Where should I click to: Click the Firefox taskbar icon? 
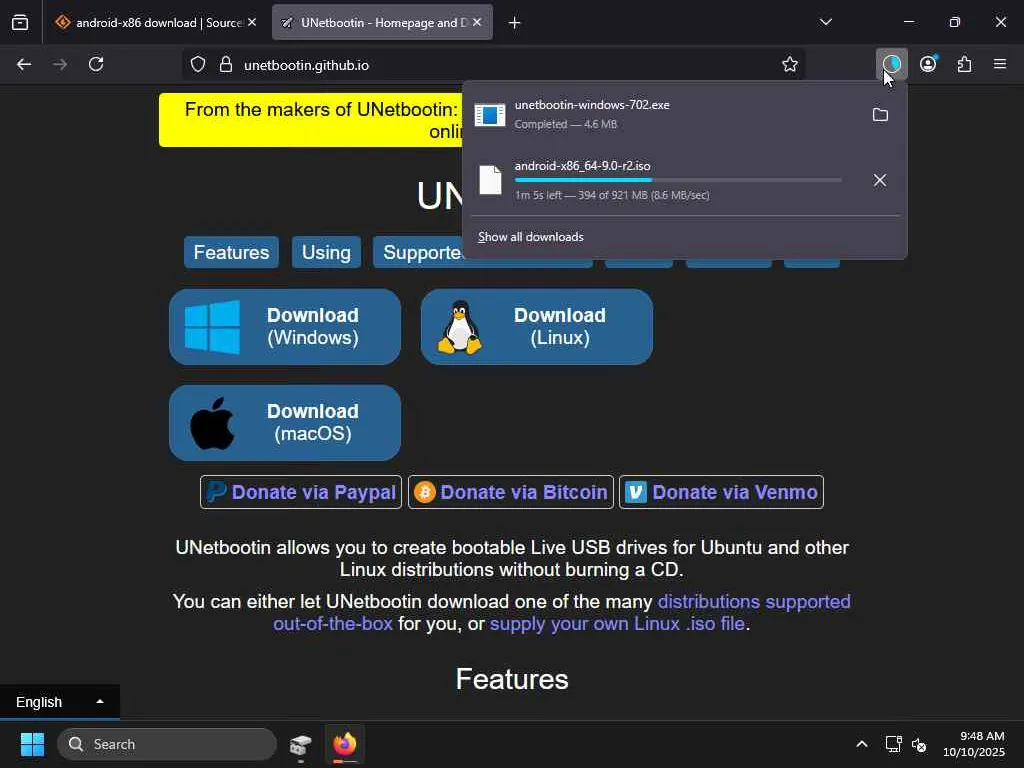click(345, 744)
